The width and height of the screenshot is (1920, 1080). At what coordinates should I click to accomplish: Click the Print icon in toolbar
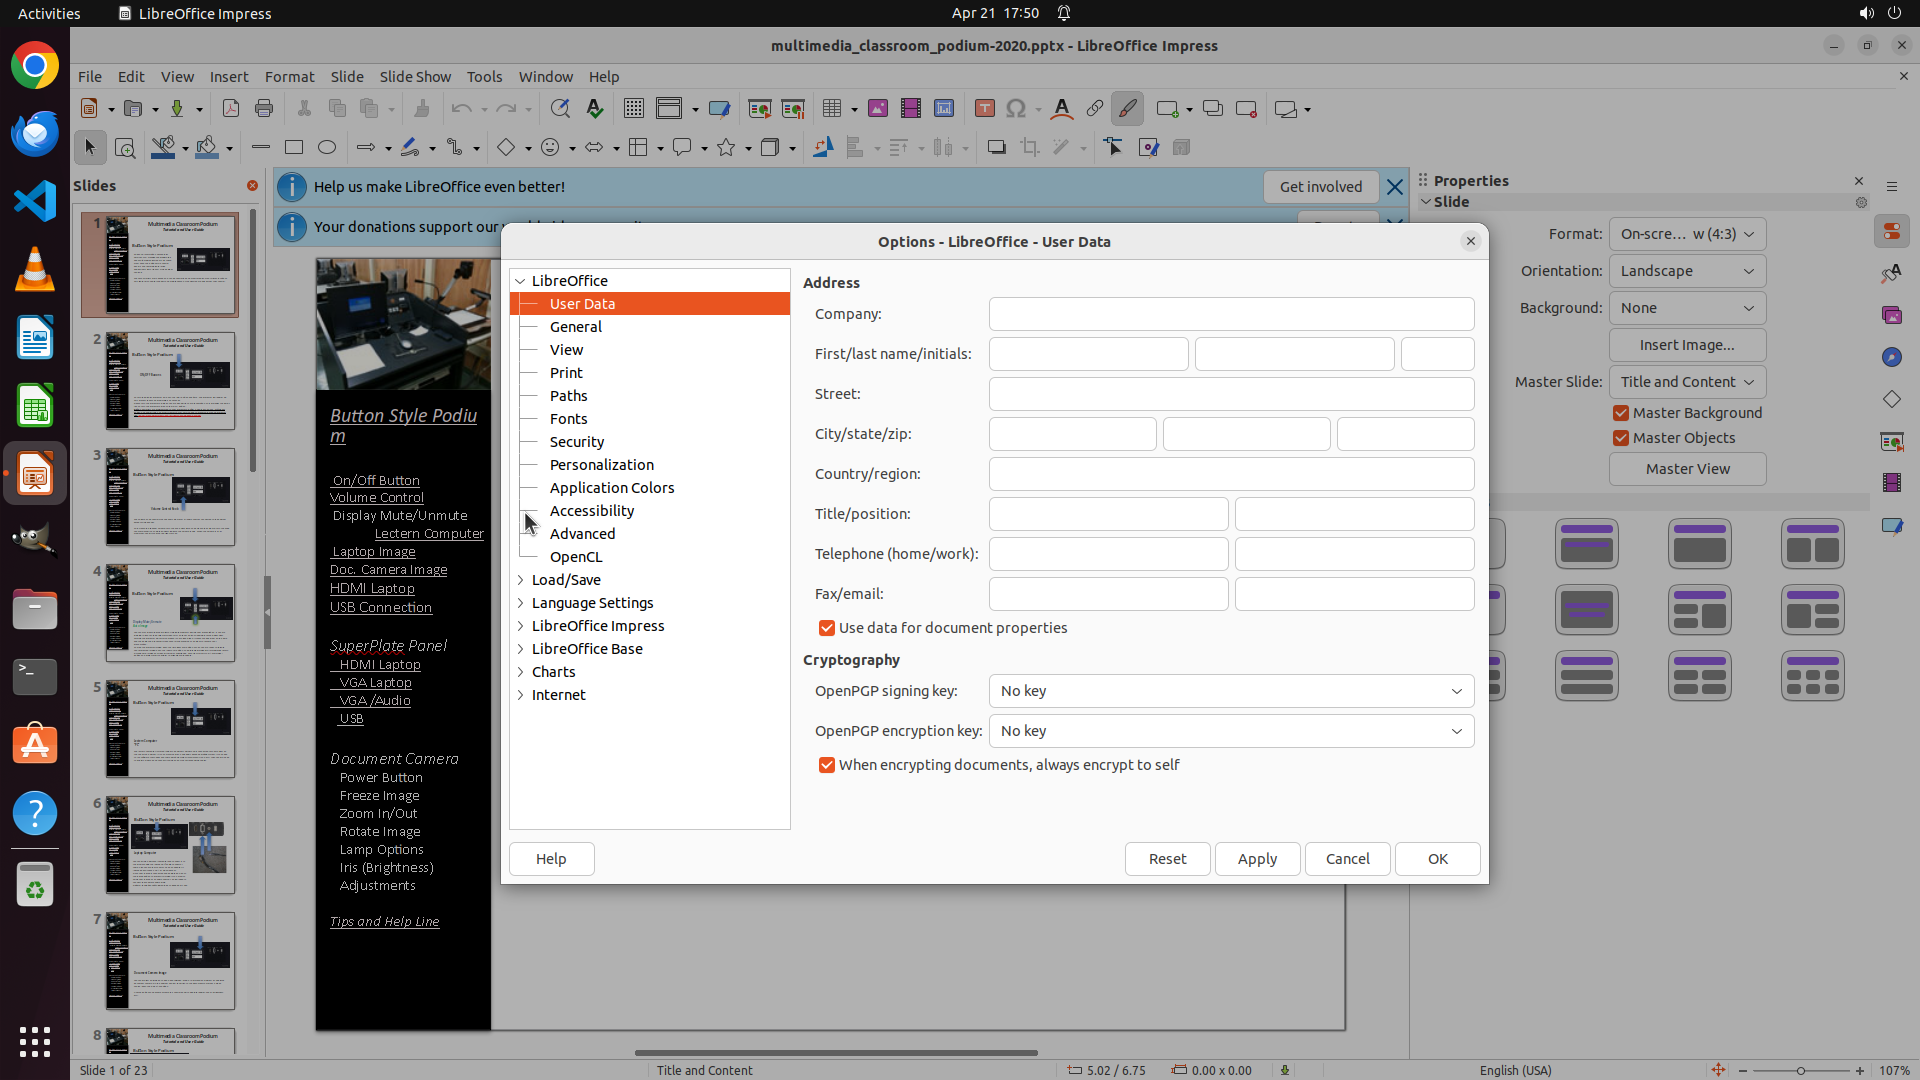(x=264, y=109)
